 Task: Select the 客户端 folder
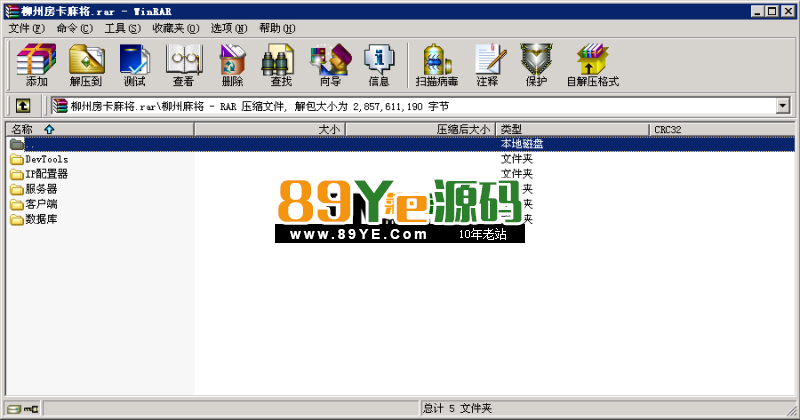34,204
